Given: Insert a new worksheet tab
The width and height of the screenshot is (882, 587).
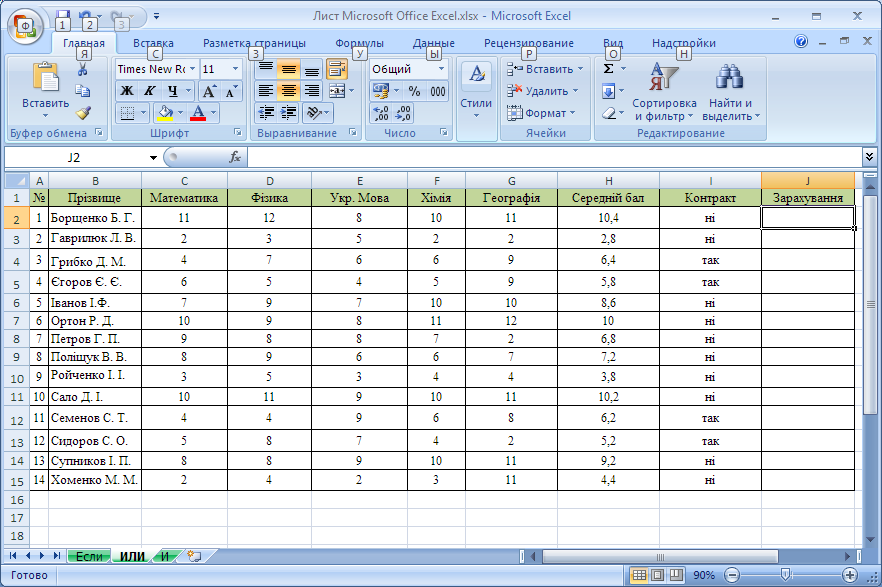Looking at the screenshot, I should coord(194,557).
